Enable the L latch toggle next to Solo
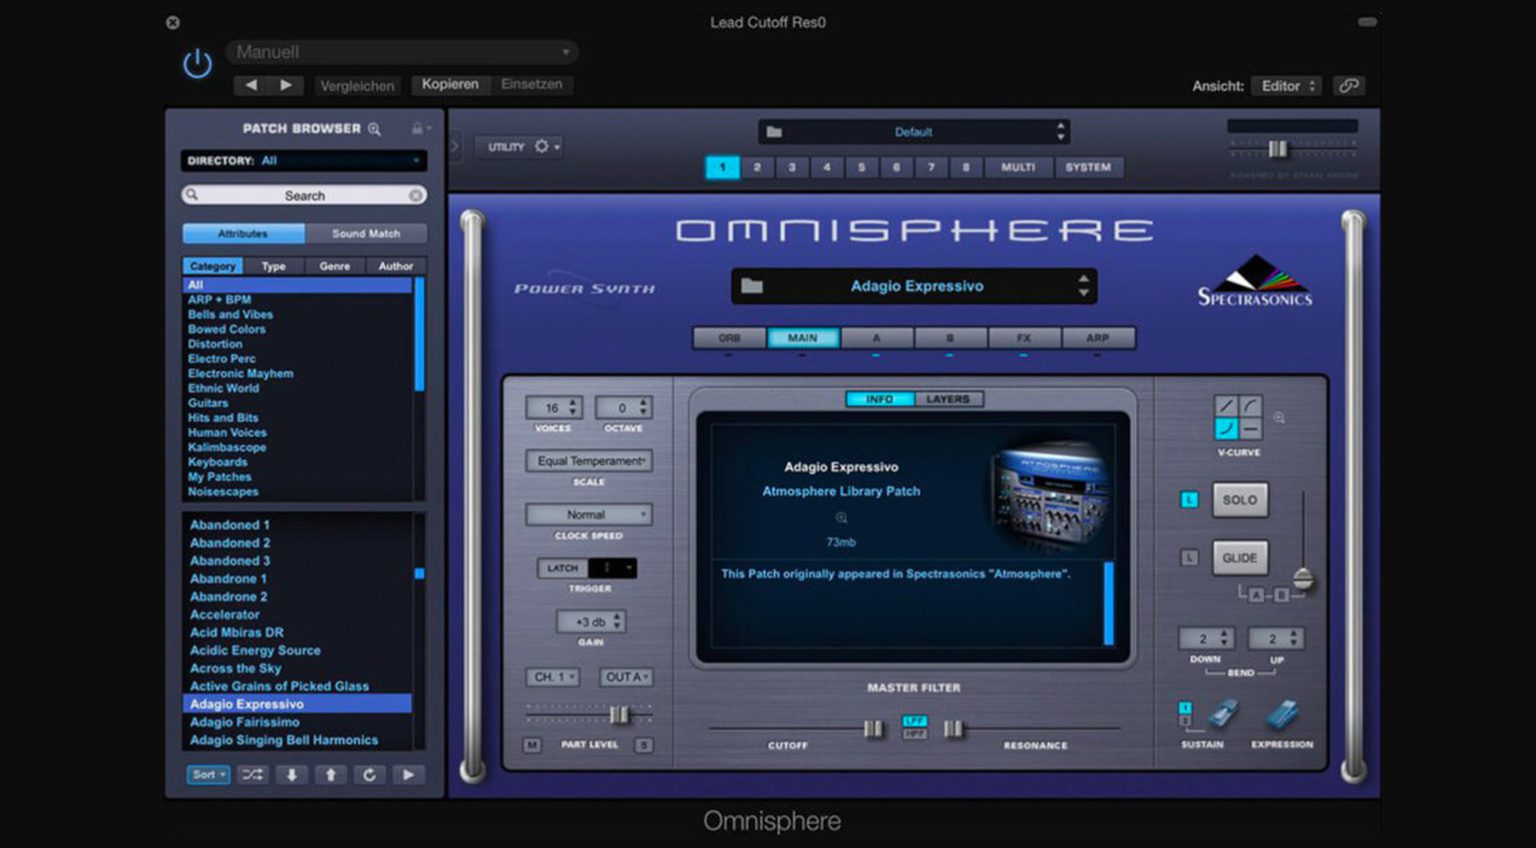This screenshot has height=848, width=1536. [1188, 500]
